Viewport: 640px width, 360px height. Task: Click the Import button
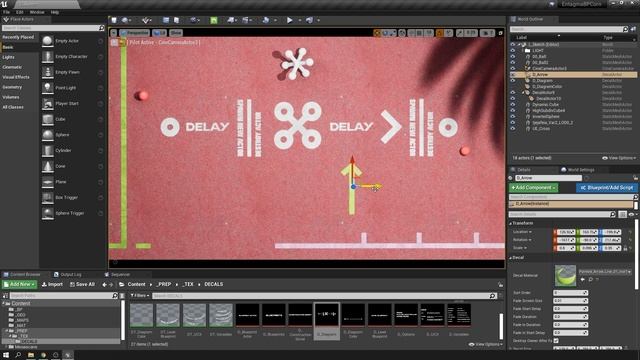(x=52, y=284)
